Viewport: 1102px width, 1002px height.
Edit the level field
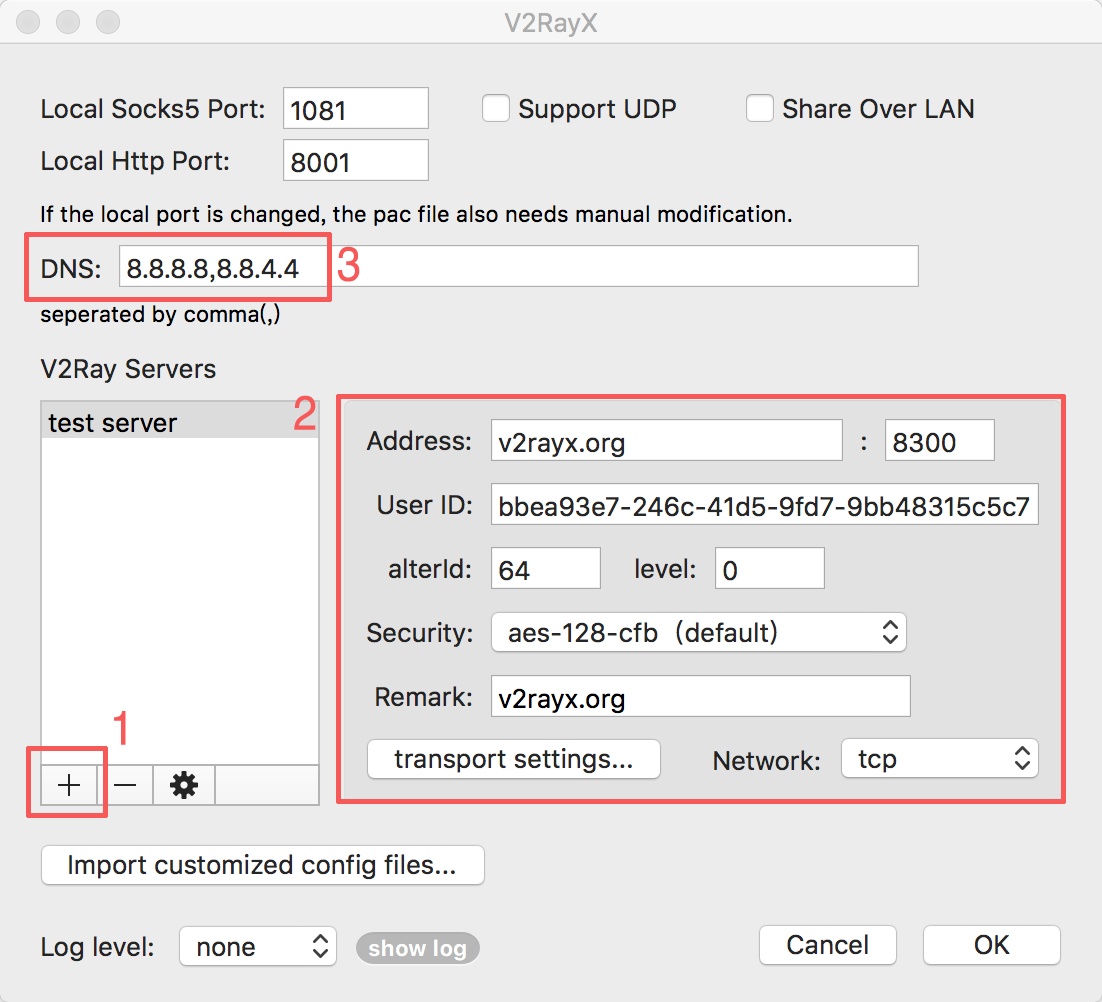click(x=770, y=568)
